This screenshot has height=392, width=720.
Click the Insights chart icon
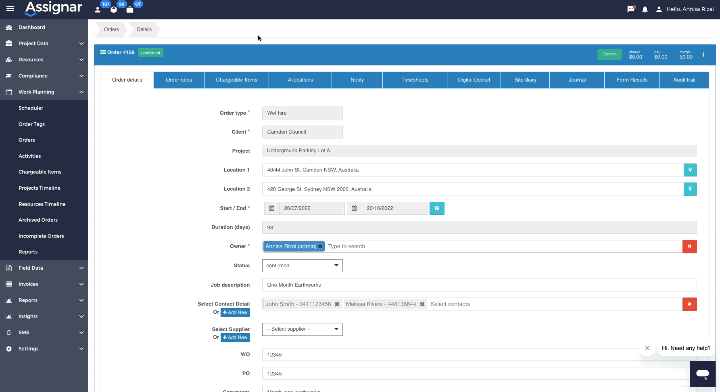(9, 316)
